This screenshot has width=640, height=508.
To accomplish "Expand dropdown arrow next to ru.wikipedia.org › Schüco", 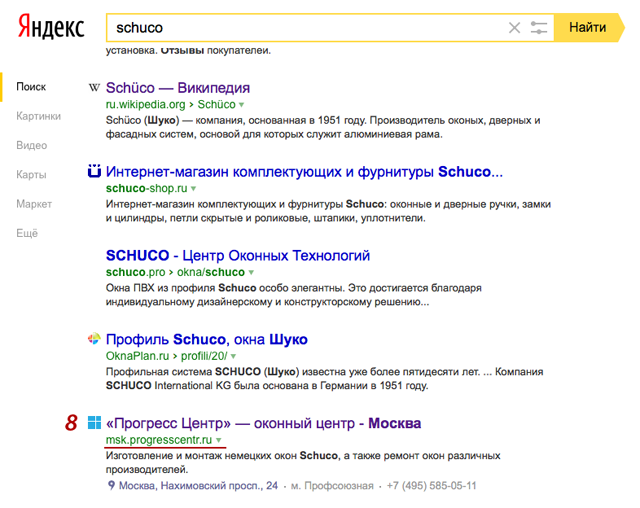I will 242,105.
